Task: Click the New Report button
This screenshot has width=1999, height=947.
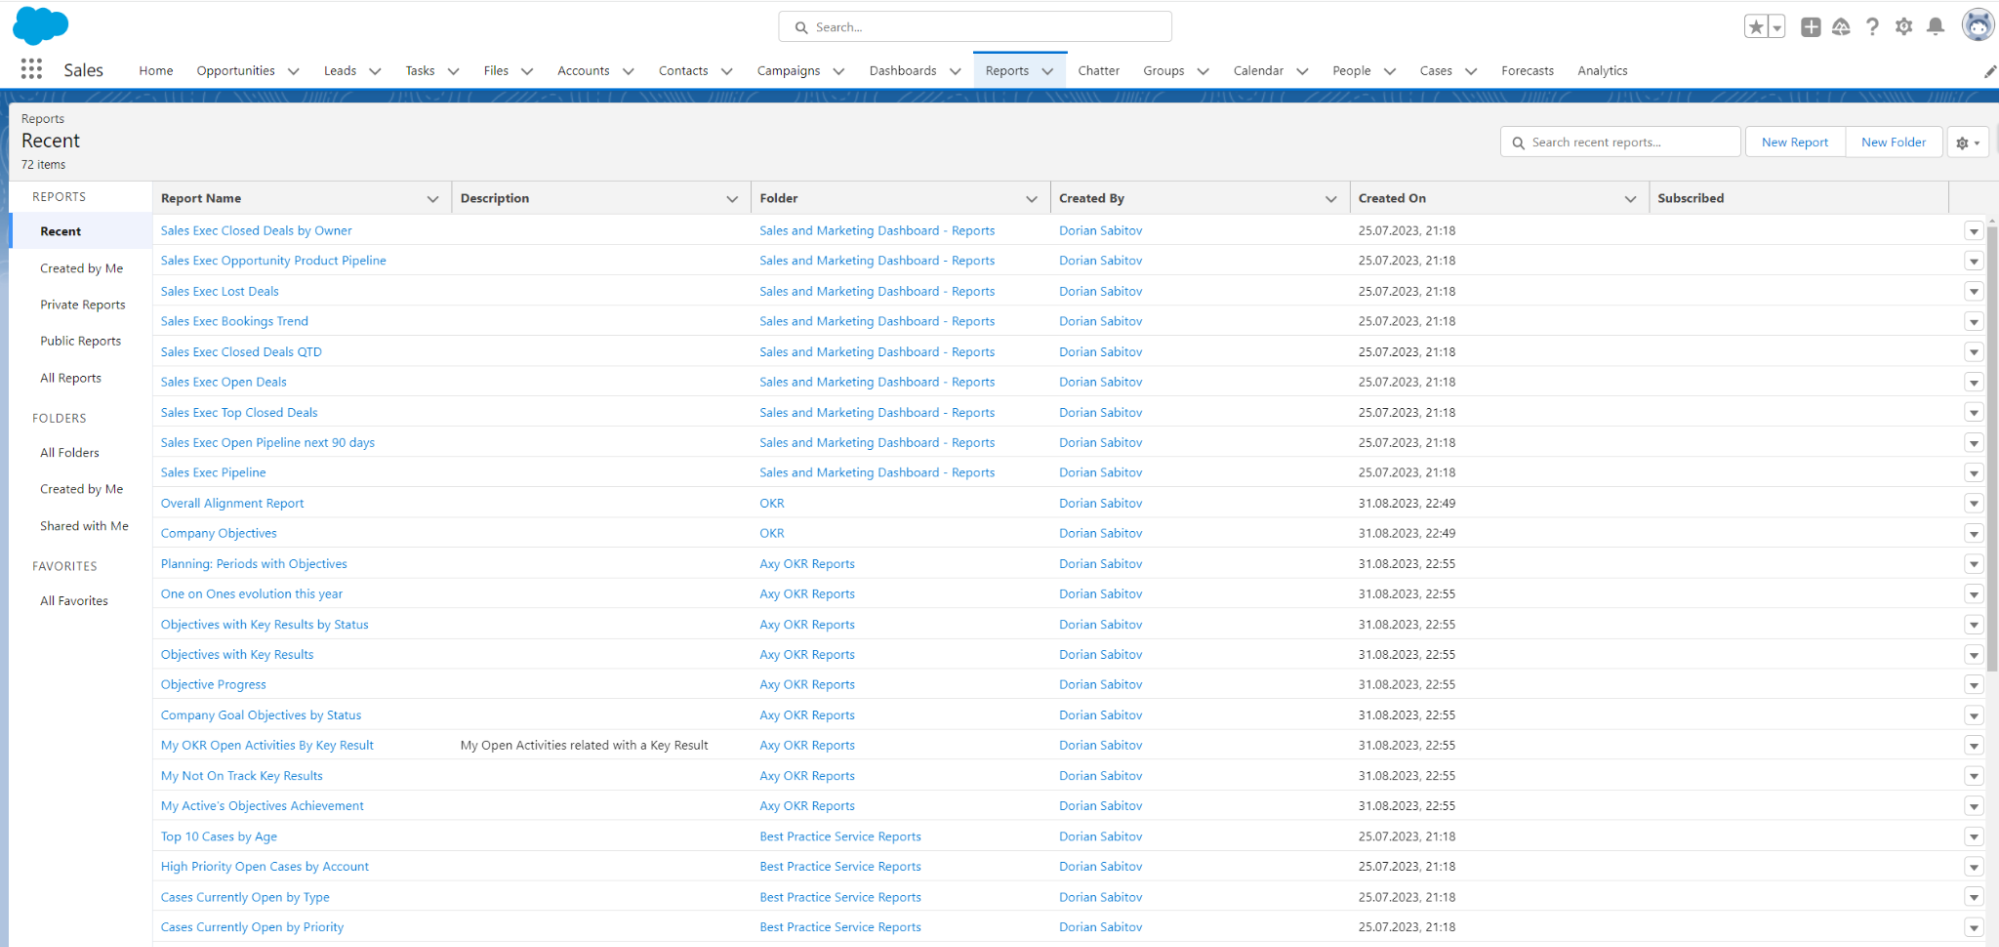Action: (x=1794, y=142)
